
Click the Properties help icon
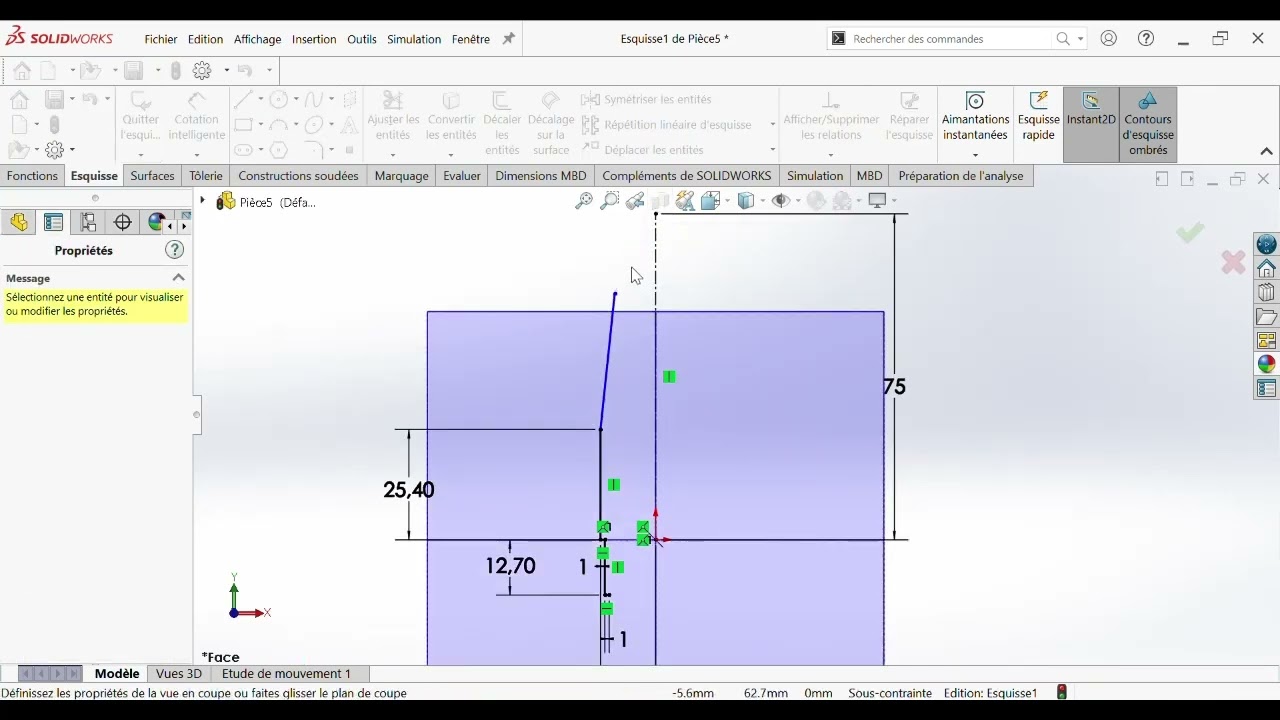click(174, 250)
